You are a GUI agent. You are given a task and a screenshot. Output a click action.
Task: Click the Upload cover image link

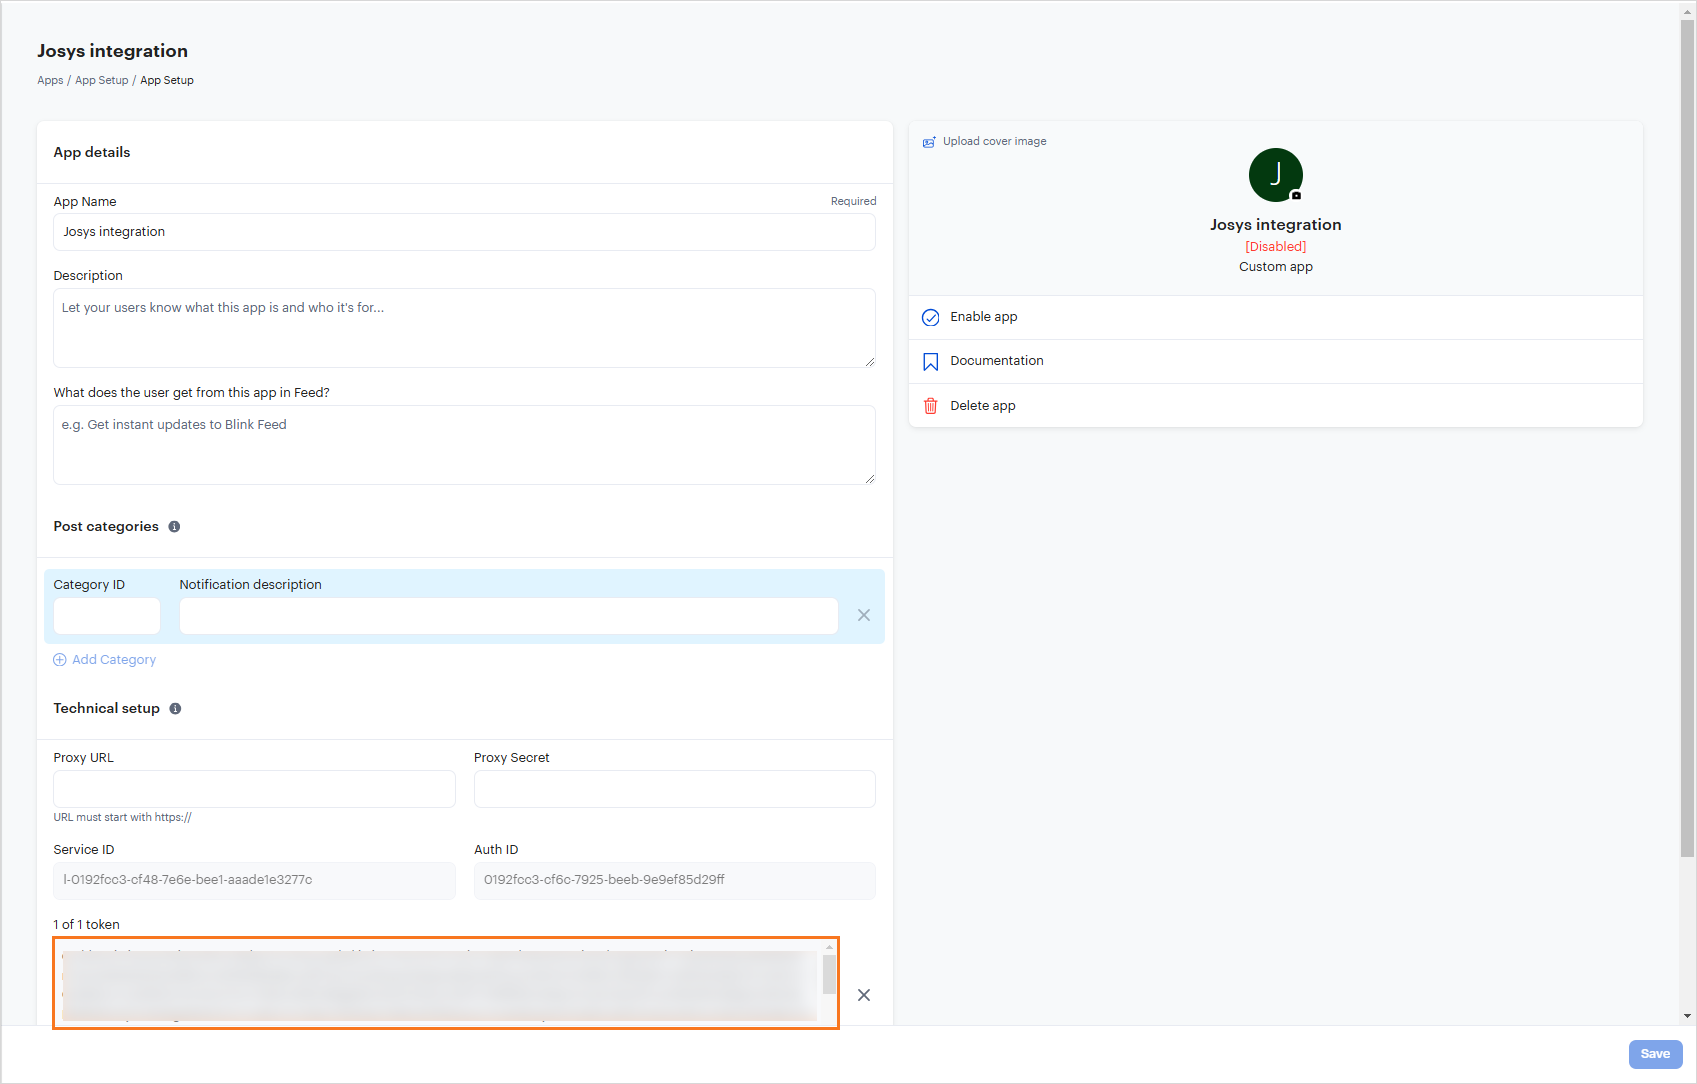point(994,141)
